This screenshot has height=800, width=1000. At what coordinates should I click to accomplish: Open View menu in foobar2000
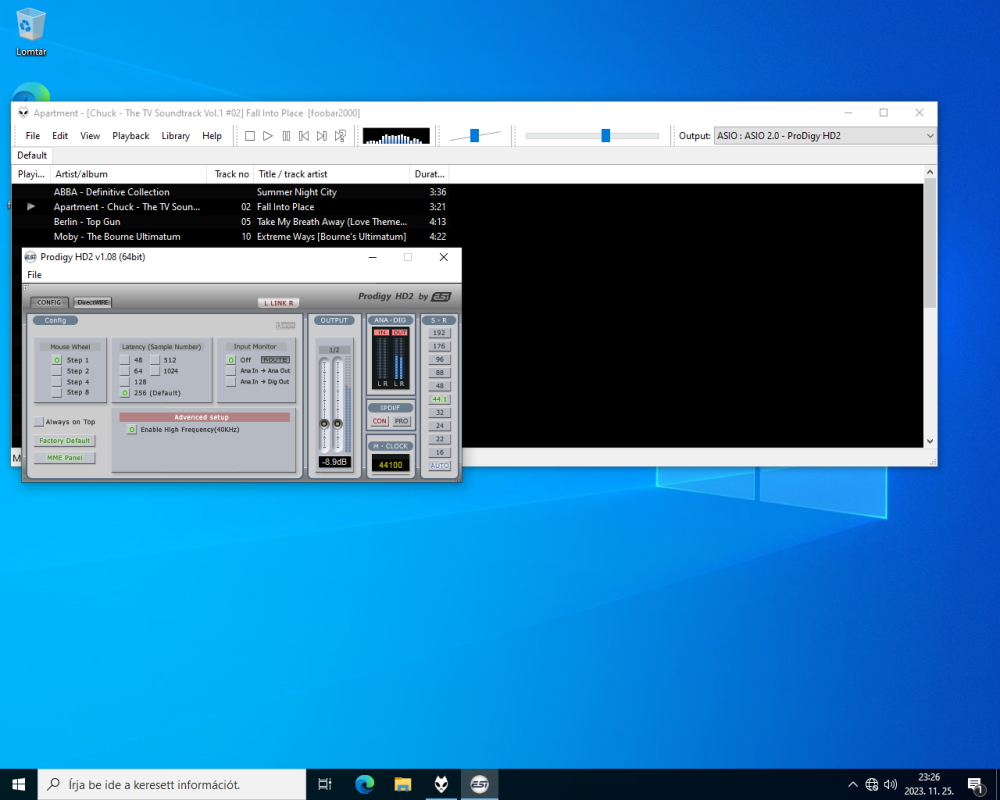[90, 136]
